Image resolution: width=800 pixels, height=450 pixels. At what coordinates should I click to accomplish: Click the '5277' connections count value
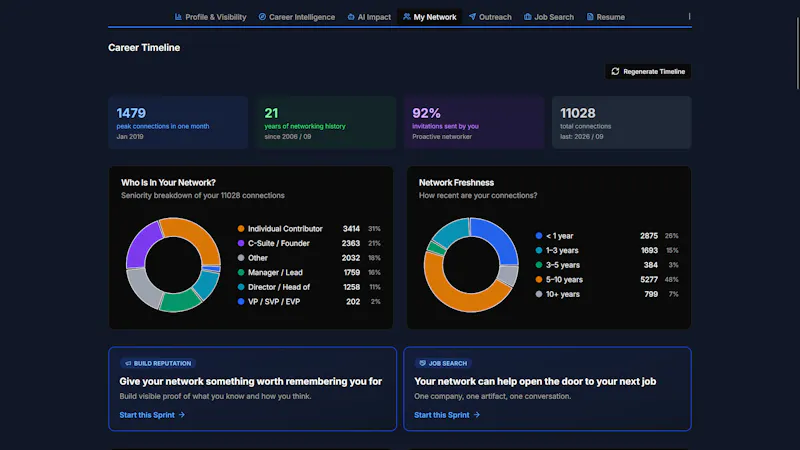(x=649, y=280)
